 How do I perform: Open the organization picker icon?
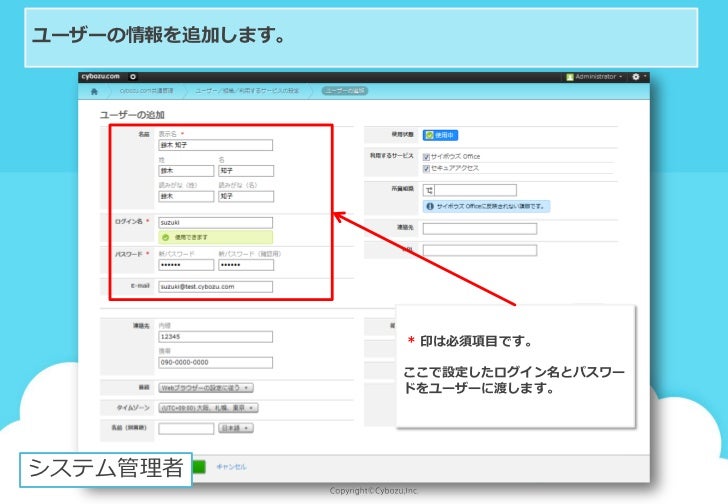pyautogui.click(x=429, y=190)
